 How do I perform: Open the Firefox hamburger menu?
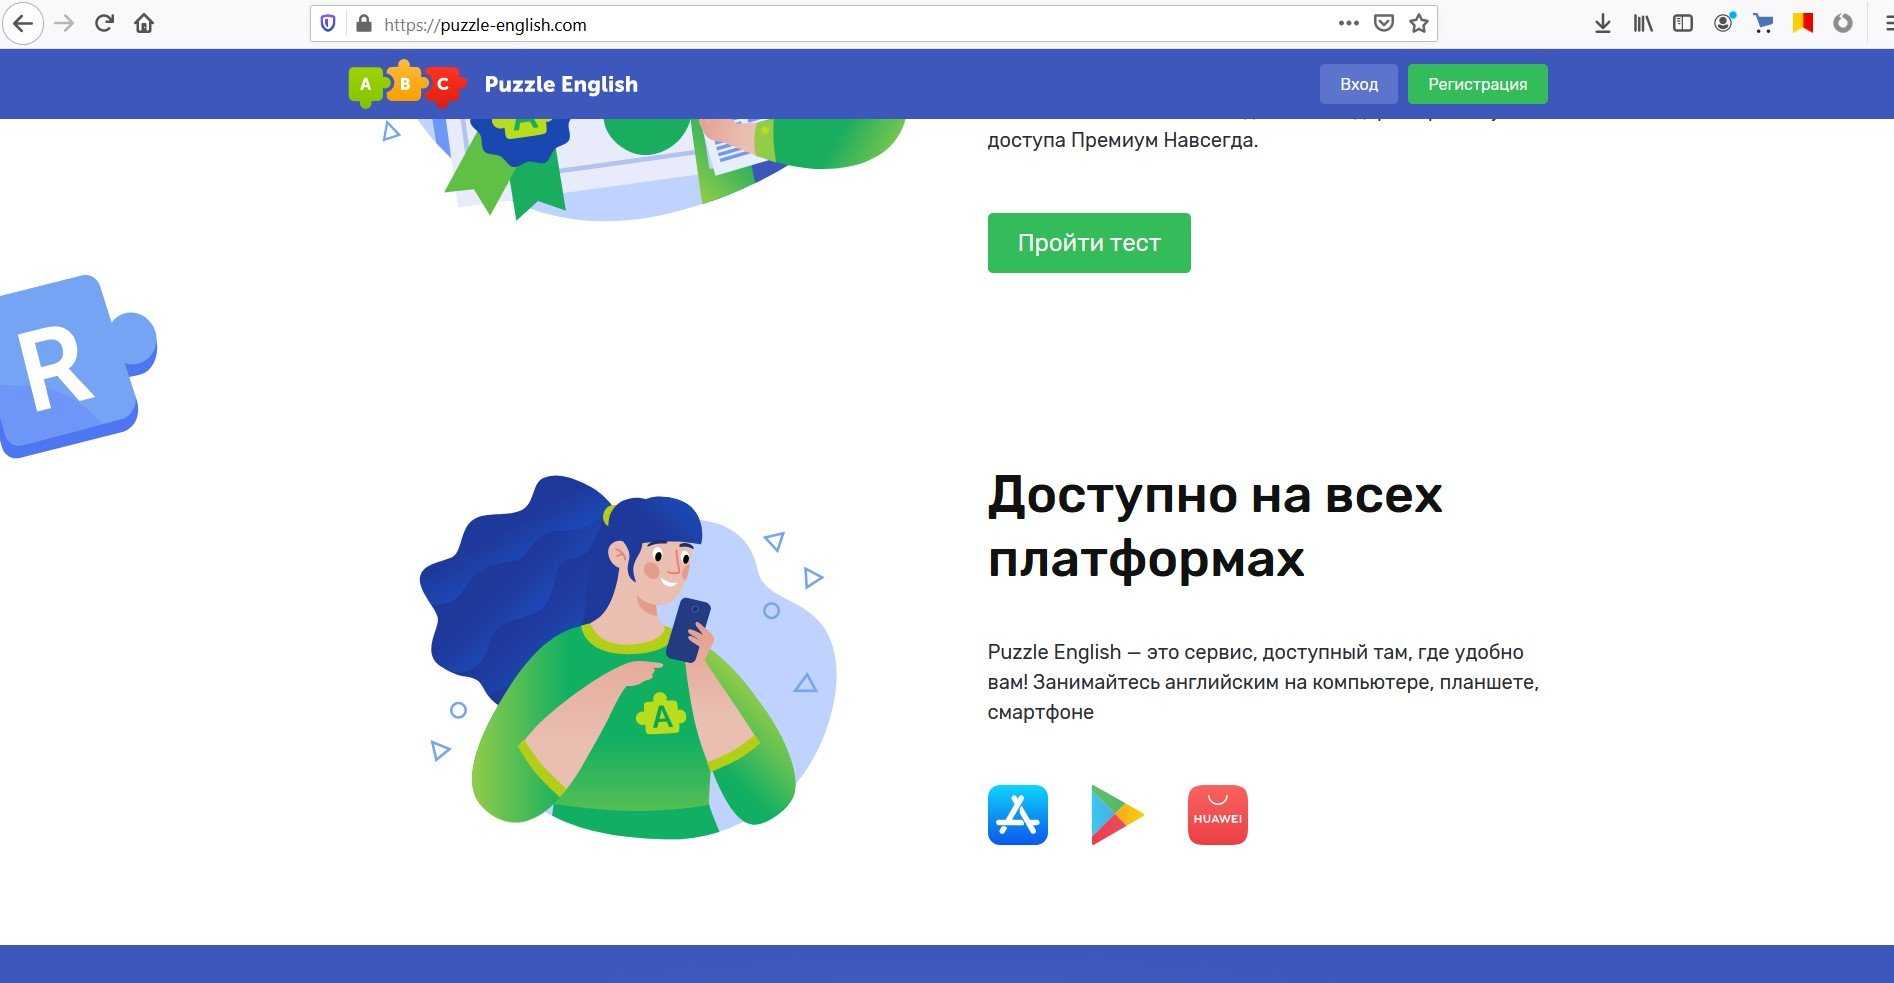(1886, 23)
